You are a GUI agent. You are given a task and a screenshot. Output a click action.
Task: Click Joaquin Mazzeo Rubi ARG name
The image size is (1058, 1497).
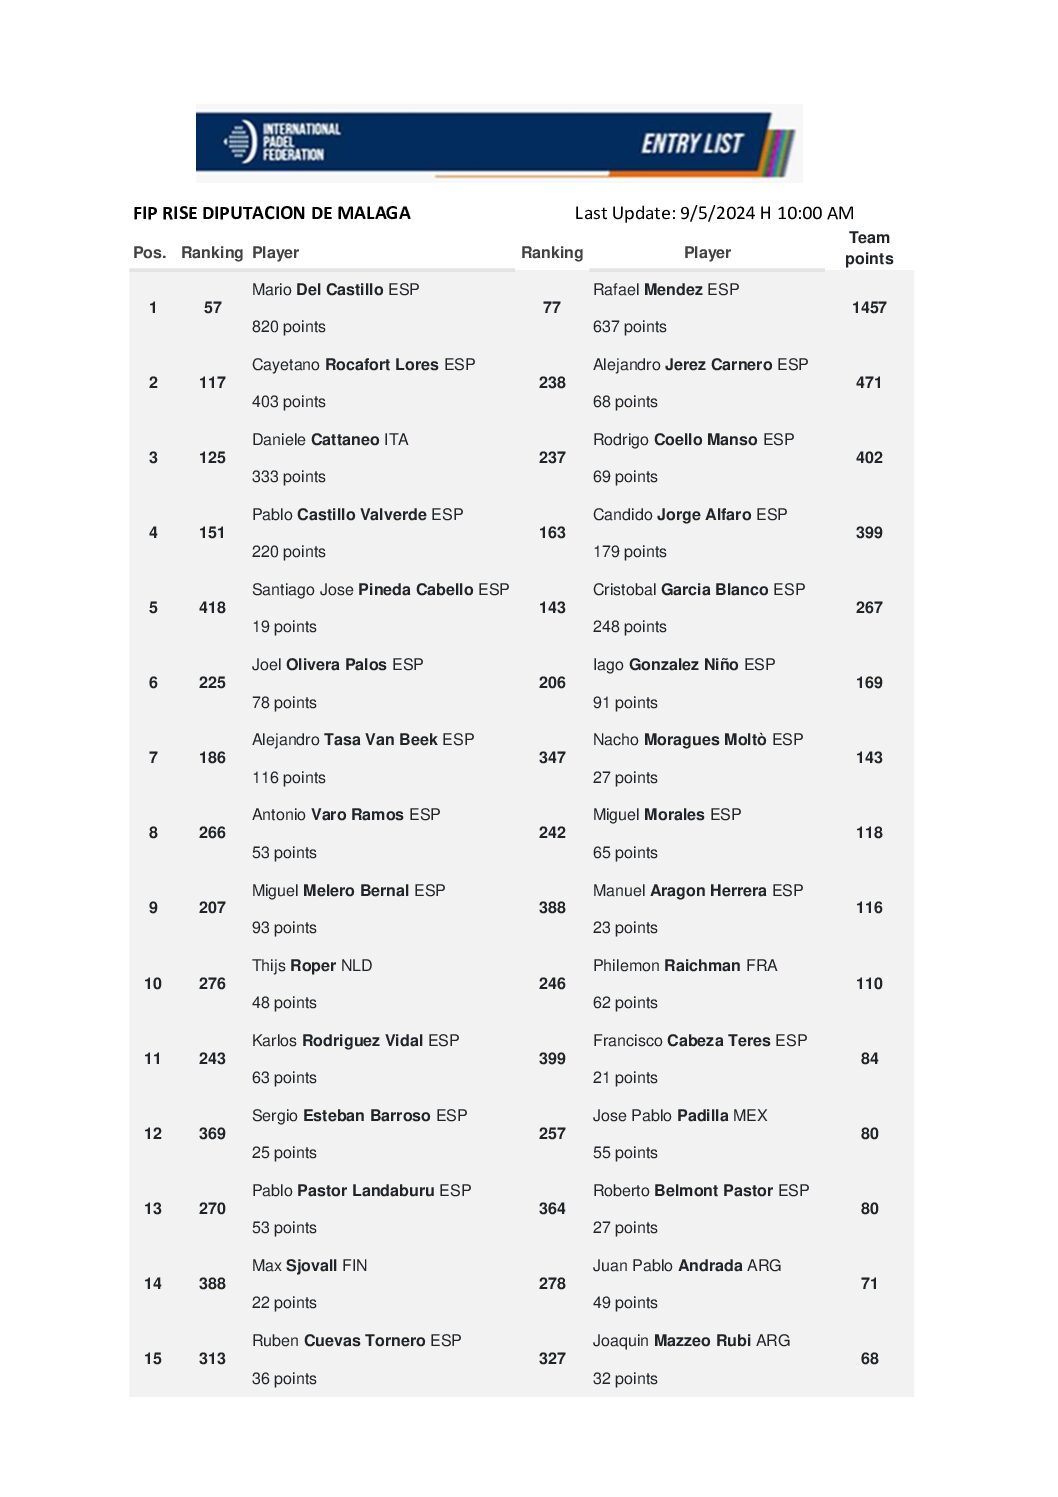[x=691, y=1341]
